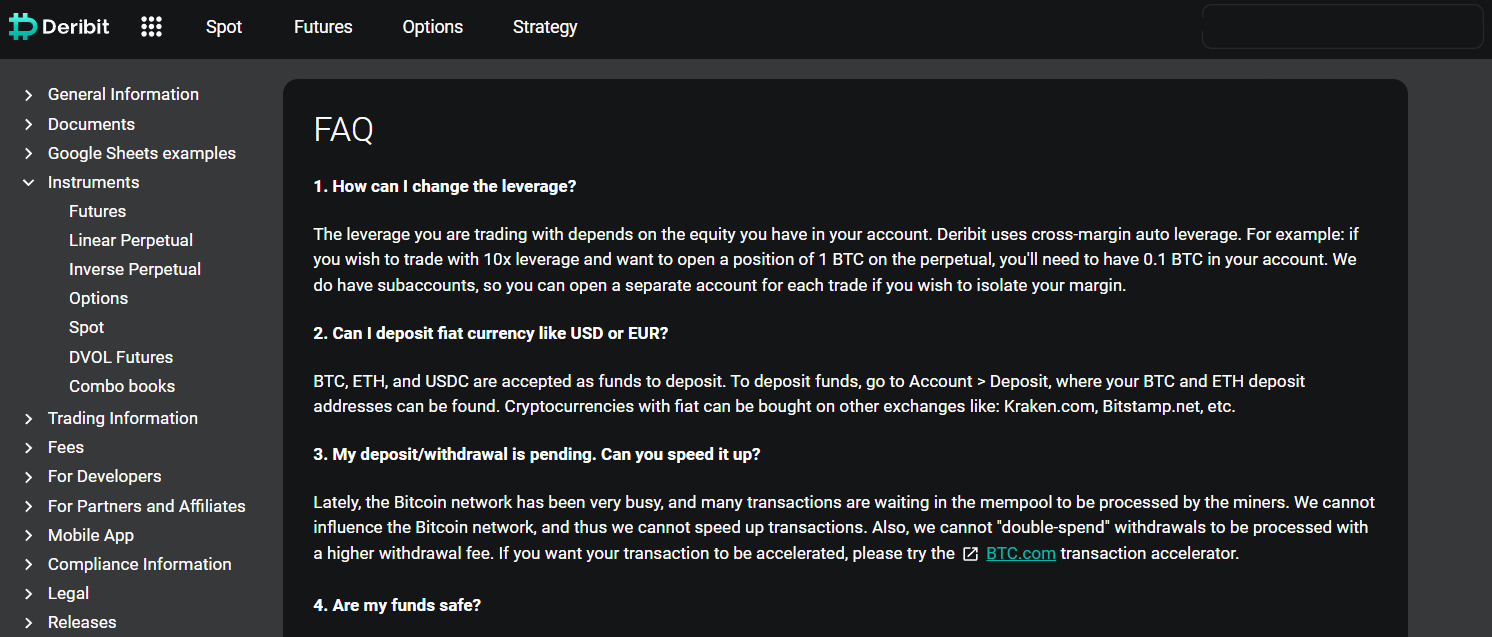The width and height of the screenshot is (1492, 637).
Task: Click the Deribit logo icon
Action: 22,27
